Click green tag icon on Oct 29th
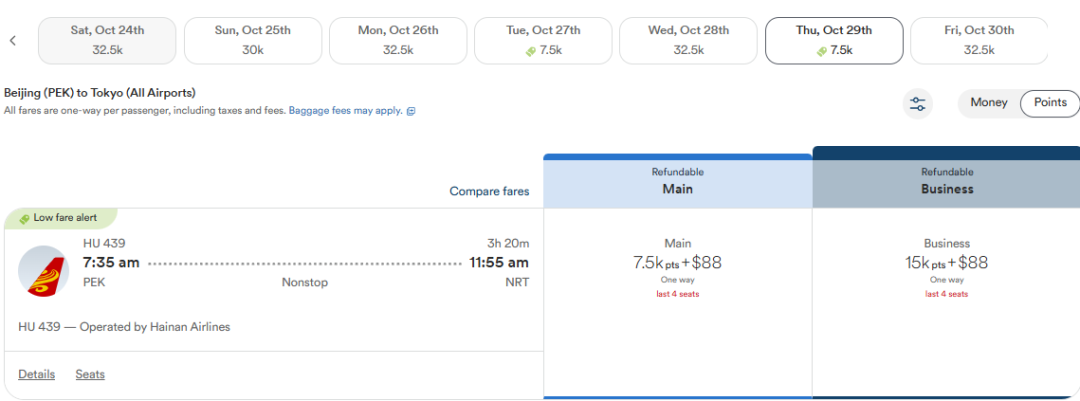Viewport: 1080px width, 401px height. click(821, 51)
